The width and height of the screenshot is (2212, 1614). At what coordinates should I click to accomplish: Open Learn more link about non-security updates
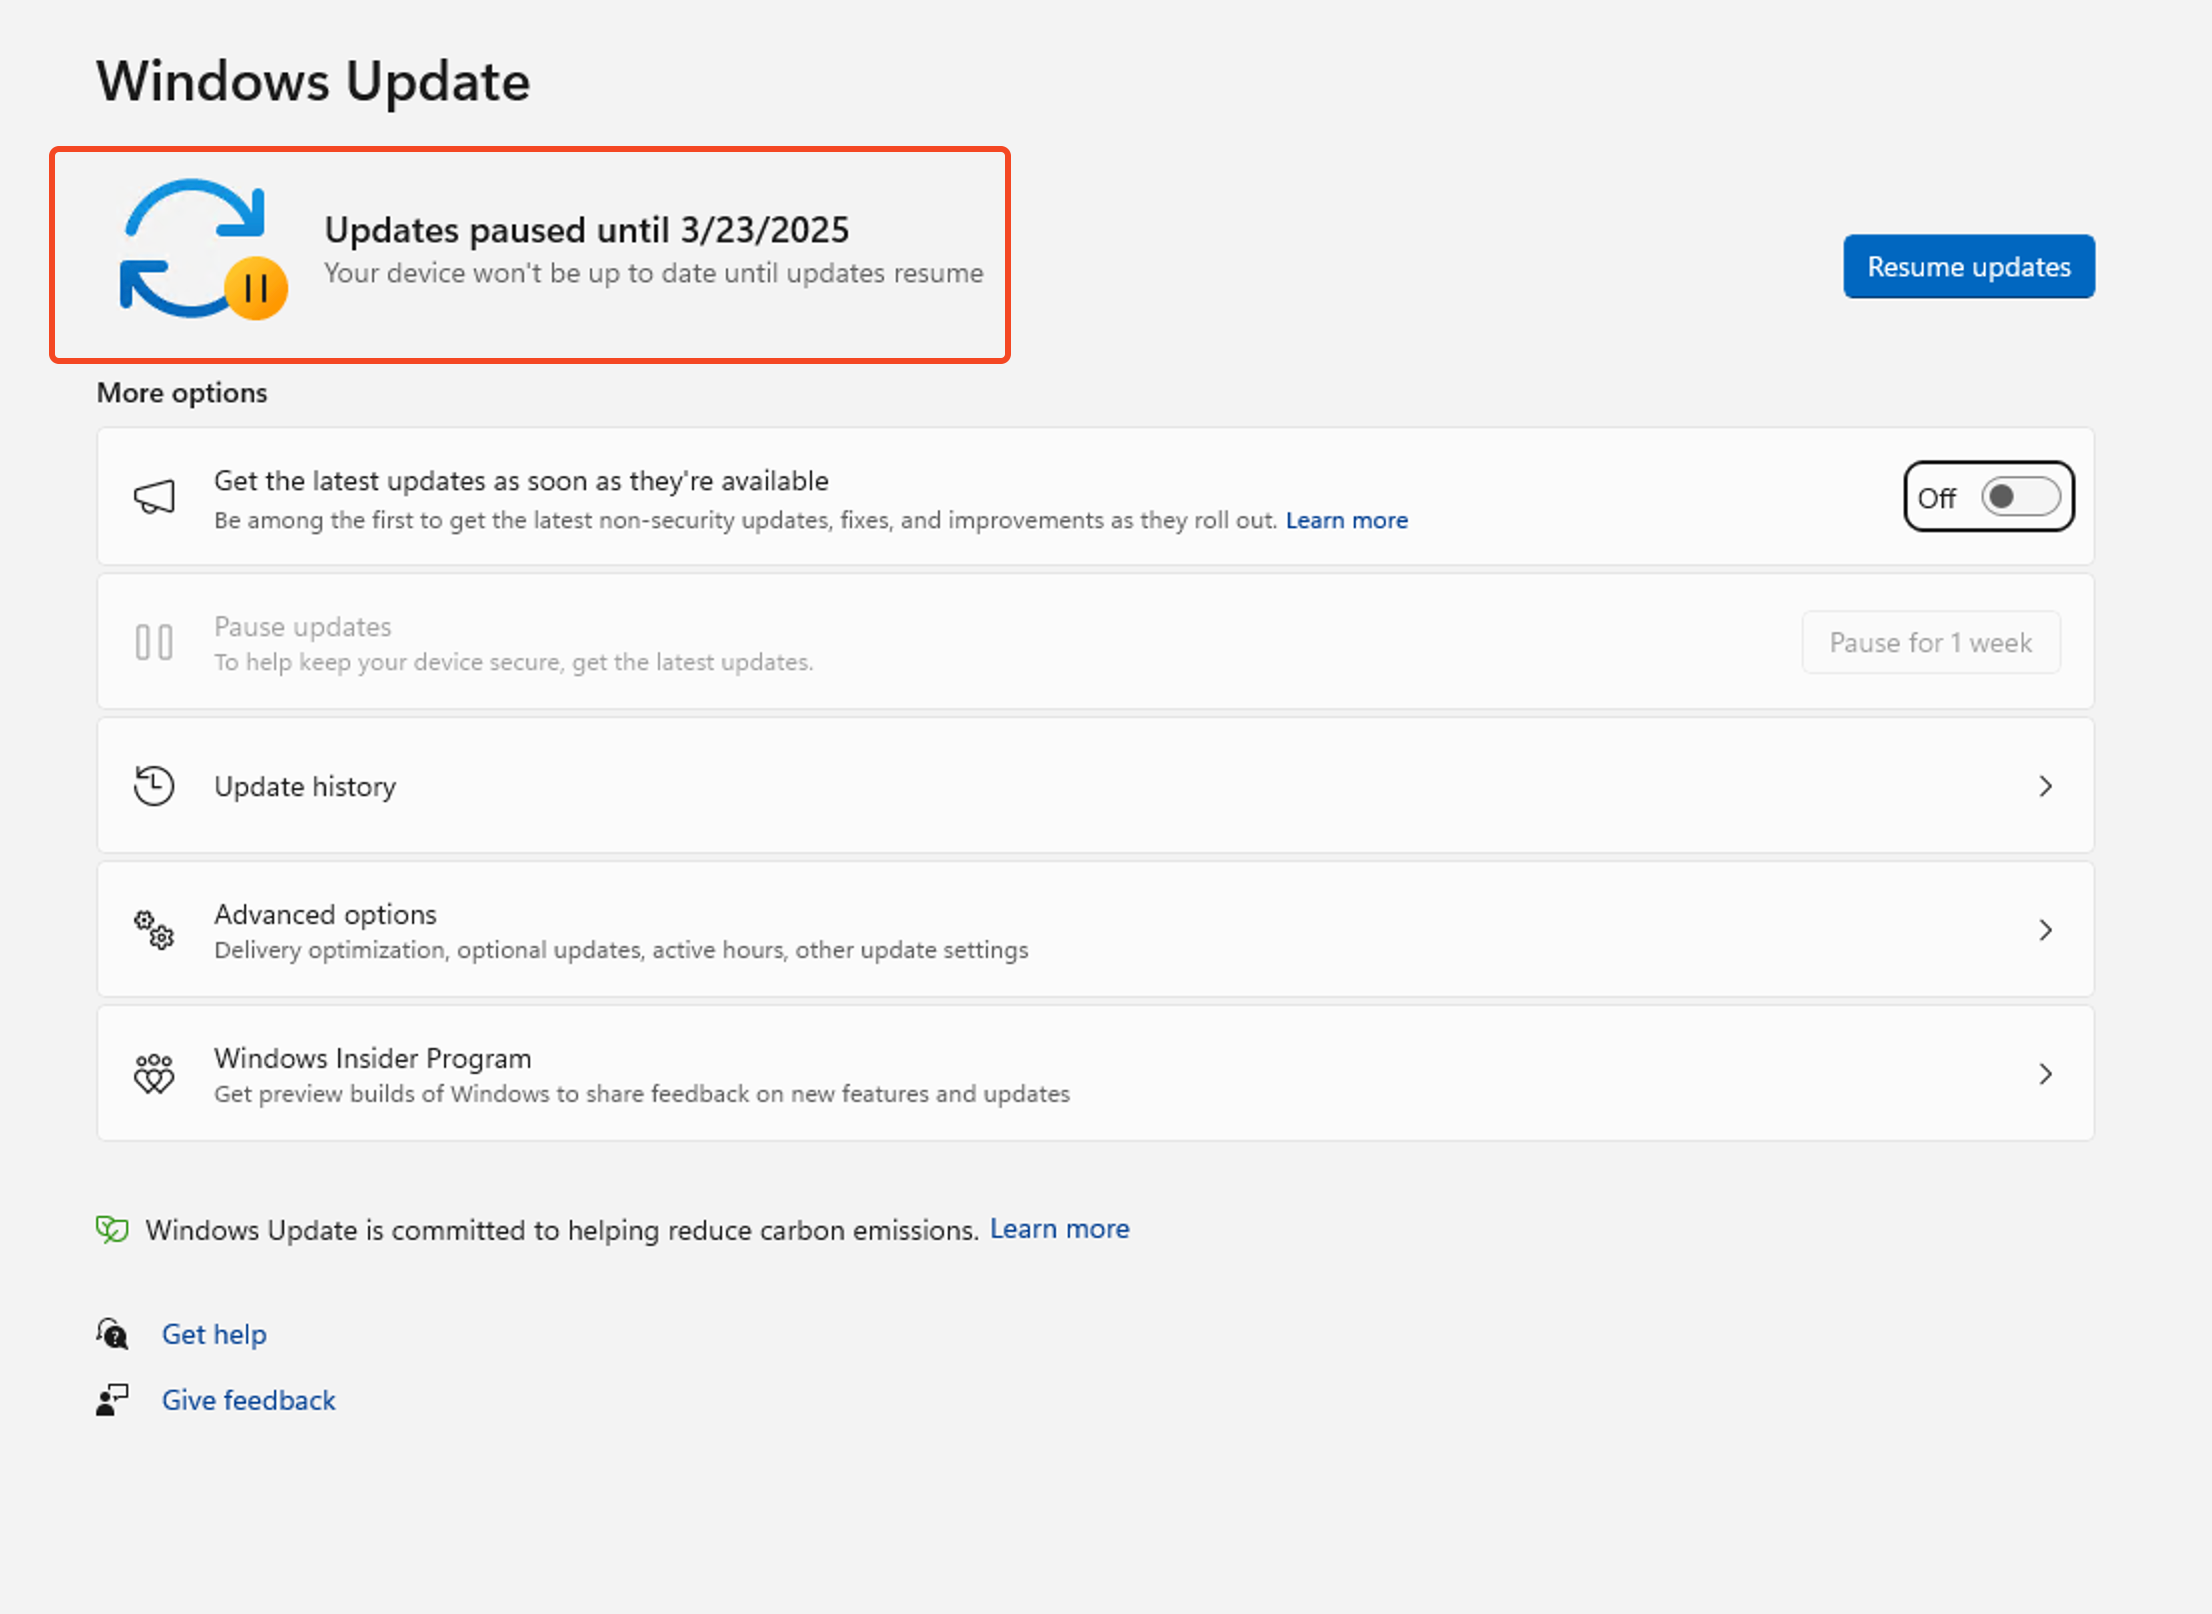(x=1346, y=520)
